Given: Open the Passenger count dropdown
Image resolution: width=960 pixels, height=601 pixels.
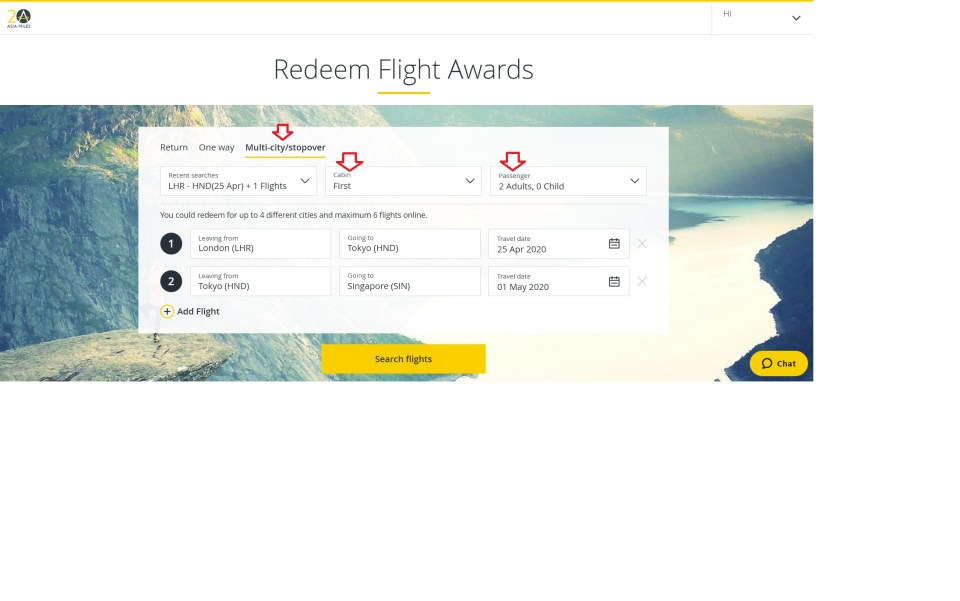Looking at the screenshot, I should click(568, 181).
